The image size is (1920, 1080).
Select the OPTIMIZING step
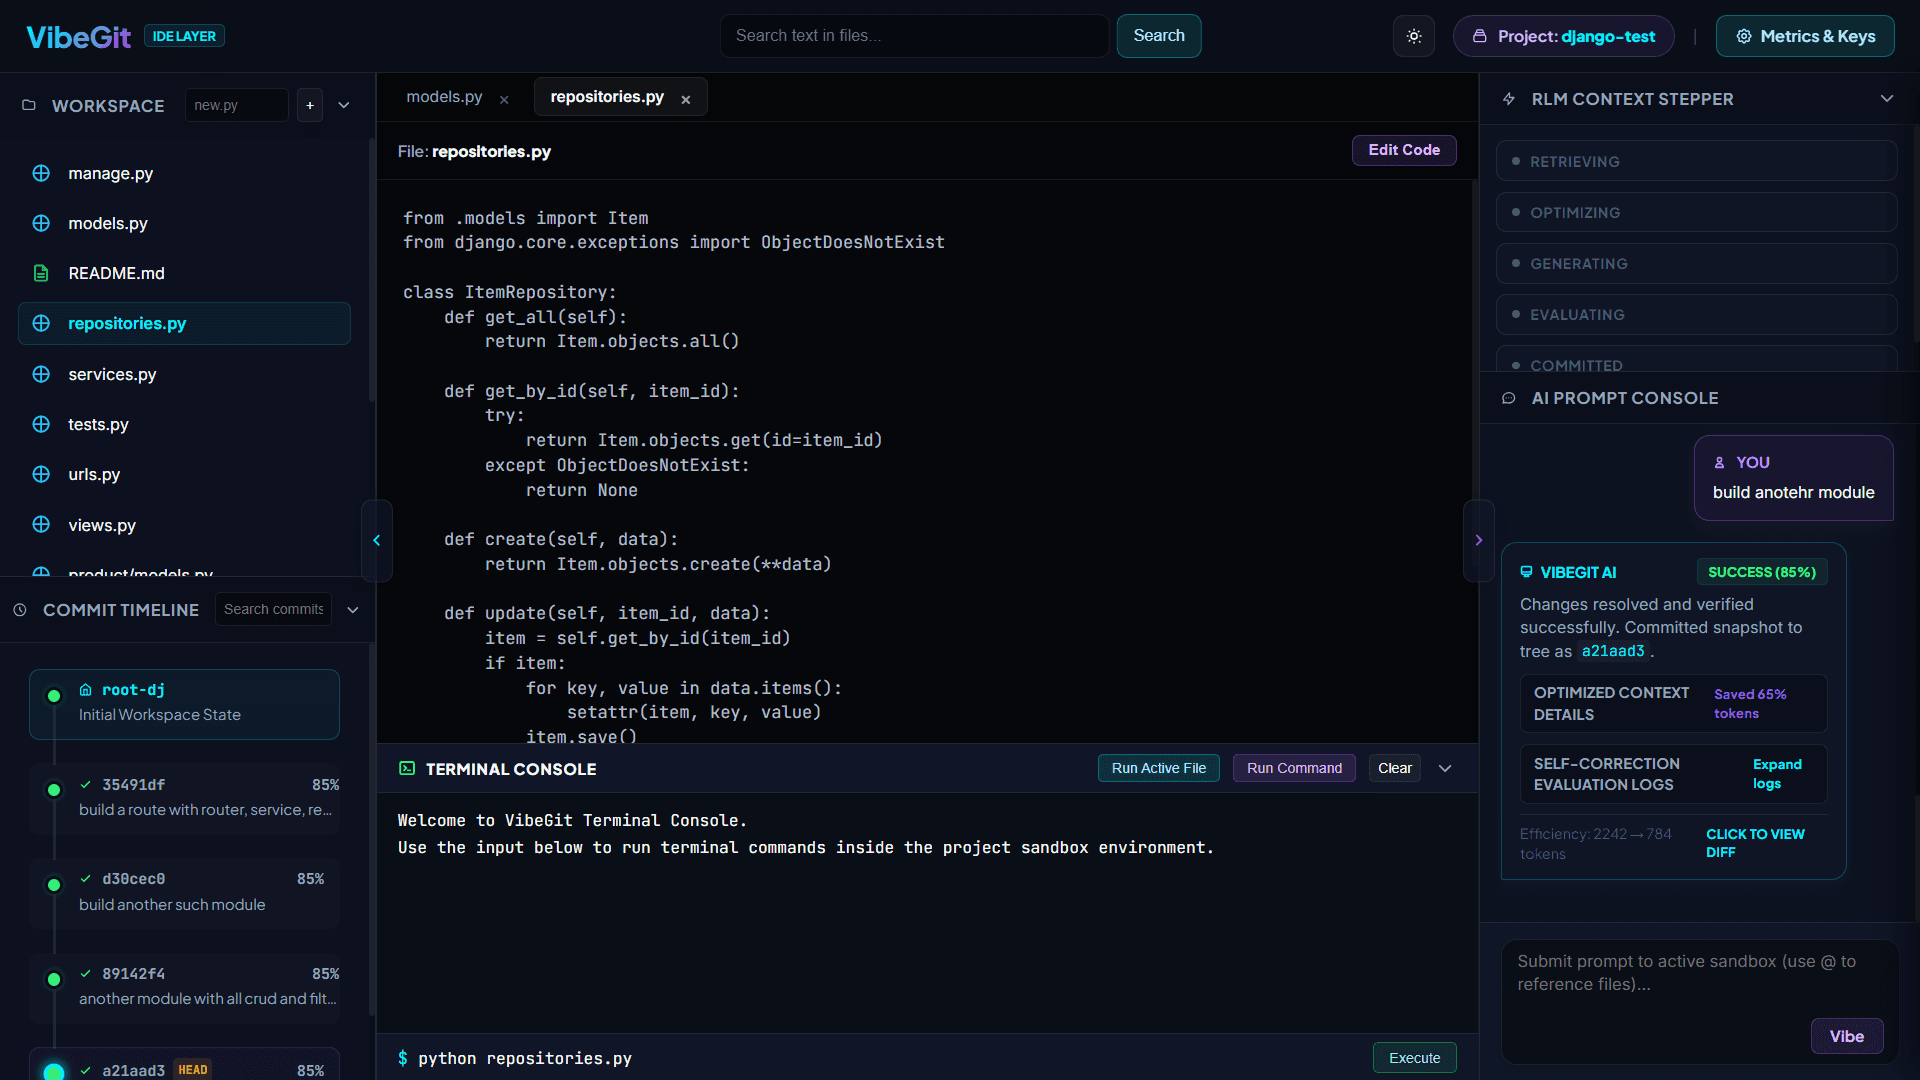(x=1696, y=212)
